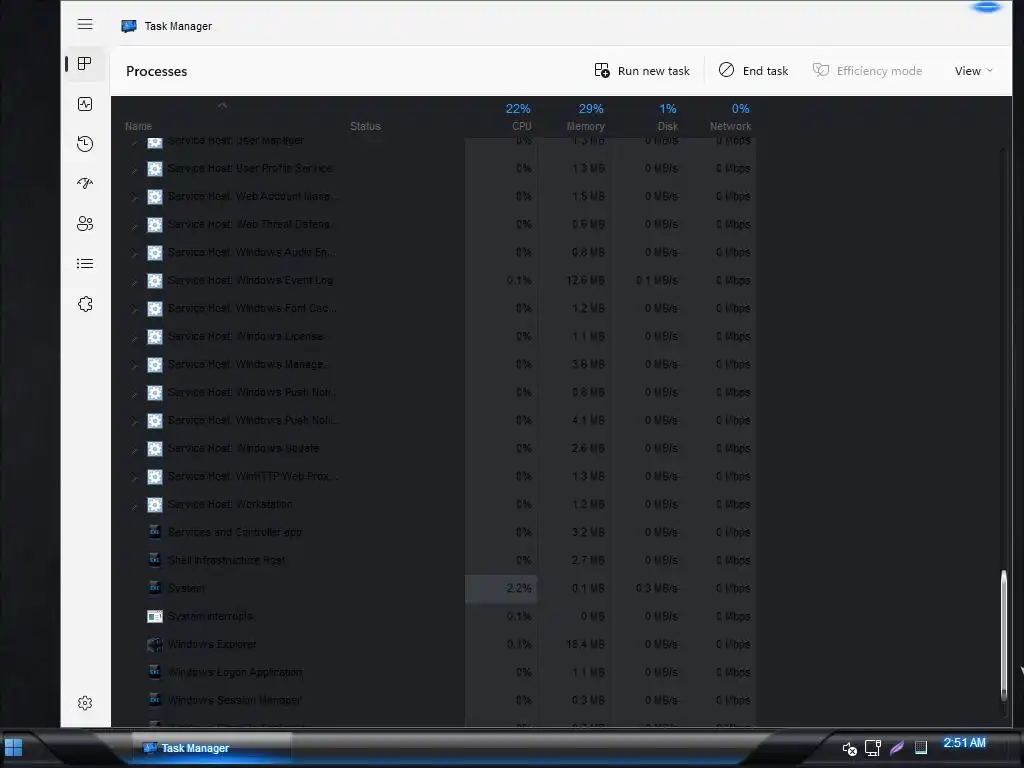Expand Service Host: Windows Audio Endpoint row
This screenshot has width=1024, height=768.
tap(134, 253)
